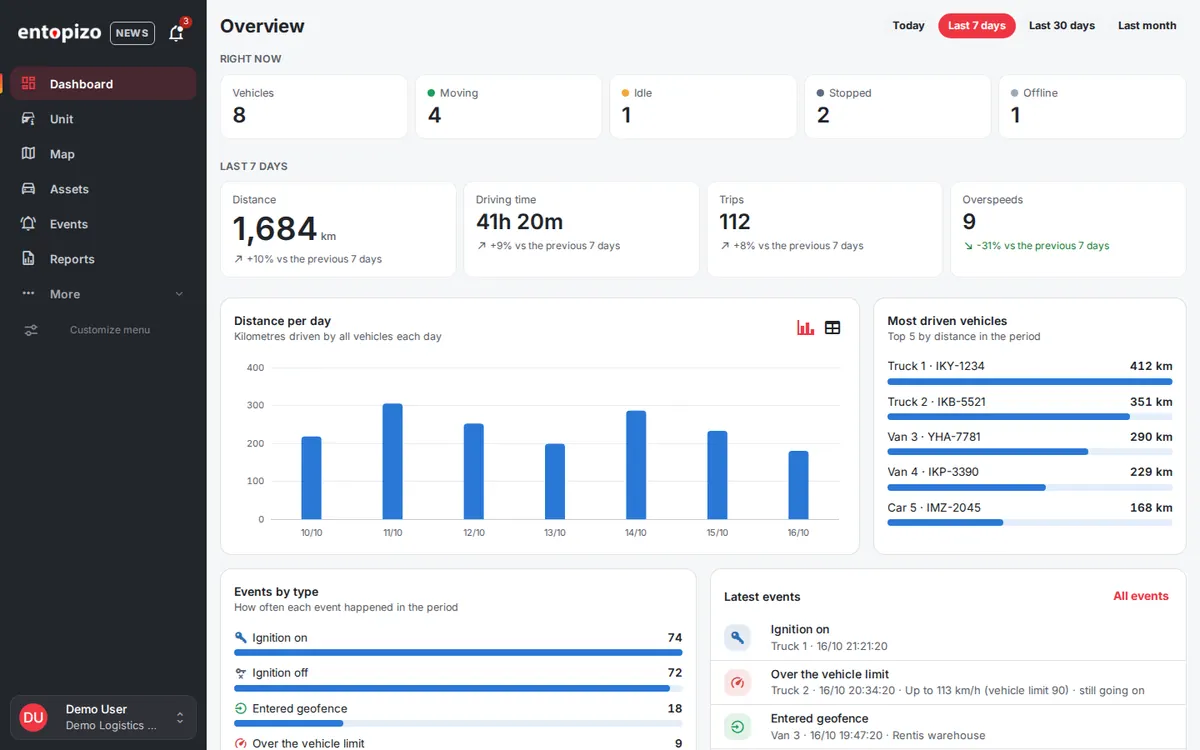Screen dimensions: 1200x750
Task: Click the Over the vehicle limit icon in Events by type
Action: [x=240, y=744]
